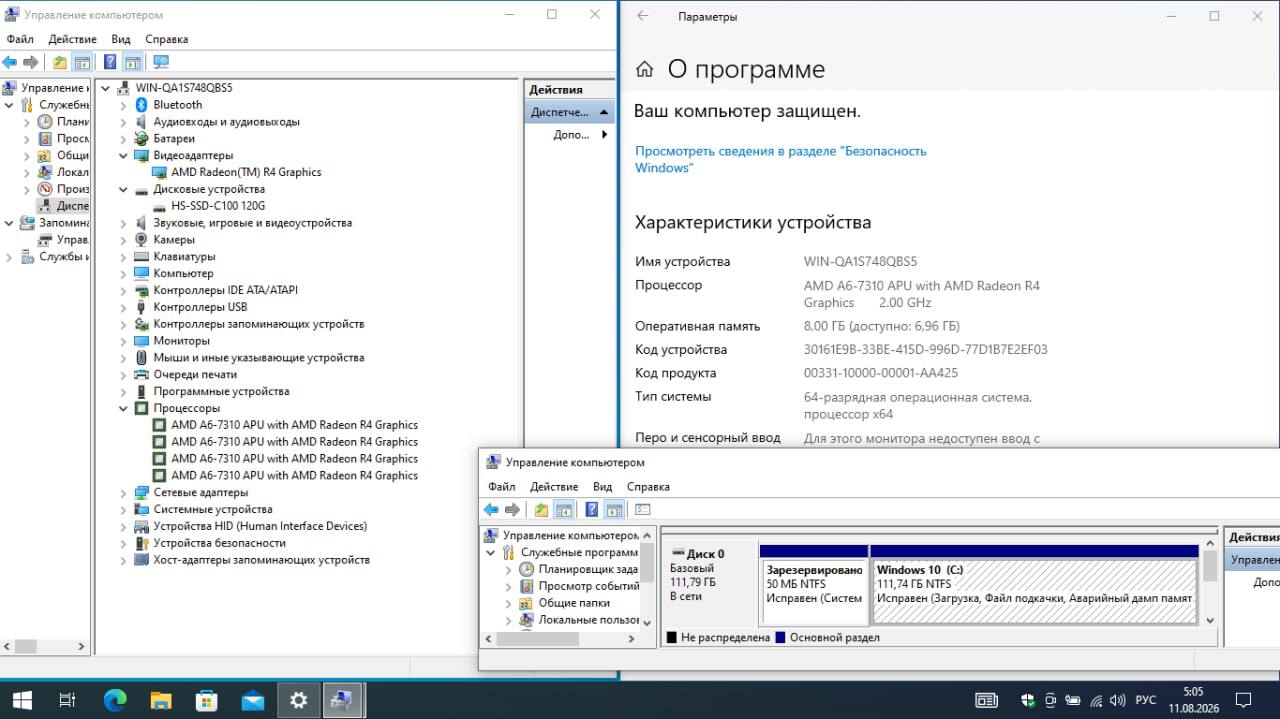Screen dimensions: 1280x719
Task: Click Back arrow in Disk Management window toolbar
Action: [x=491, y=510]
